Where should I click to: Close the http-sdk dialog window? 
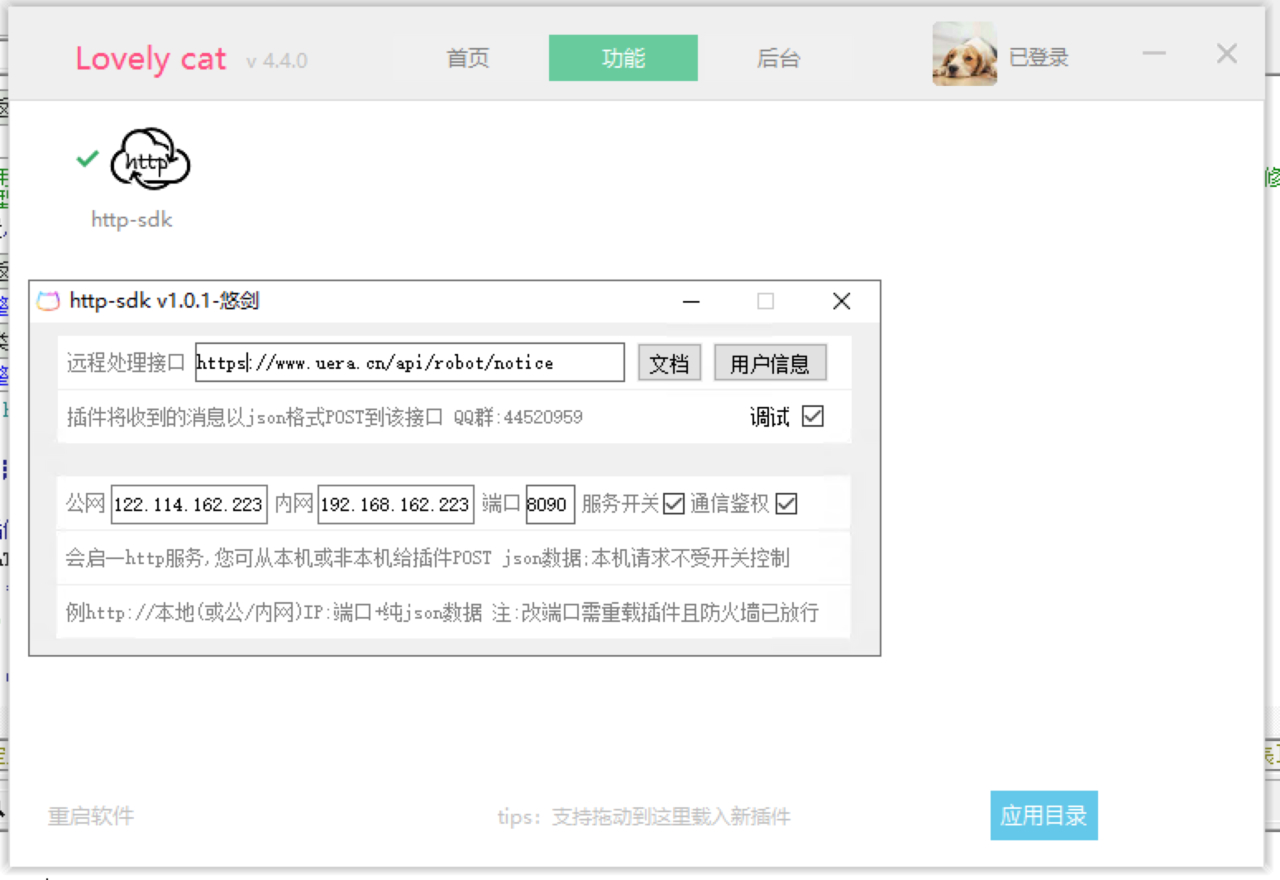coord(842,301)
